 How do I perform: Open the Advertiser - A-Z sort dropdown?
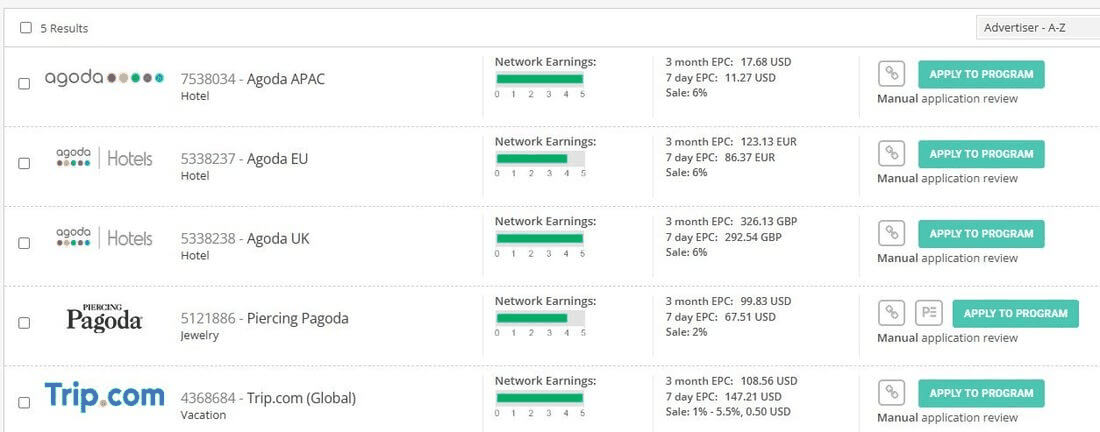click(1038, 28)
